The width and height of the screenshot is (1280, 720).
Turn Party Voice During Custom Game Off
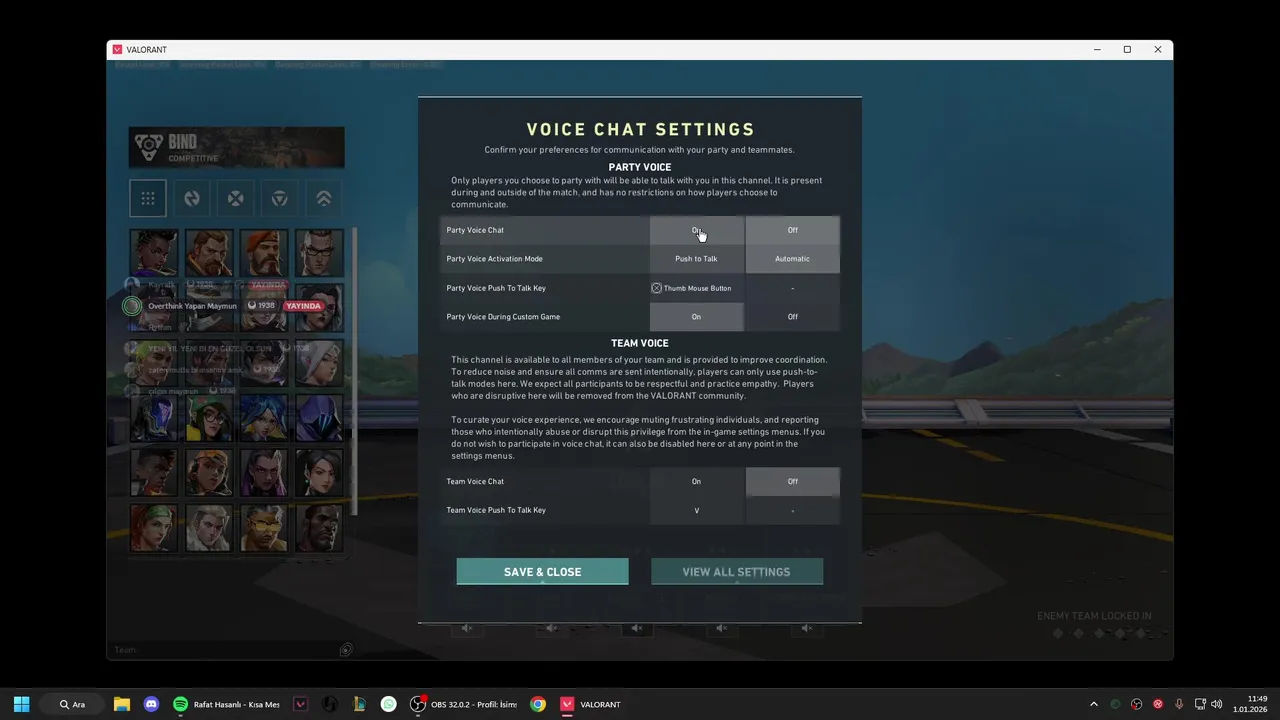click(793, 317)
